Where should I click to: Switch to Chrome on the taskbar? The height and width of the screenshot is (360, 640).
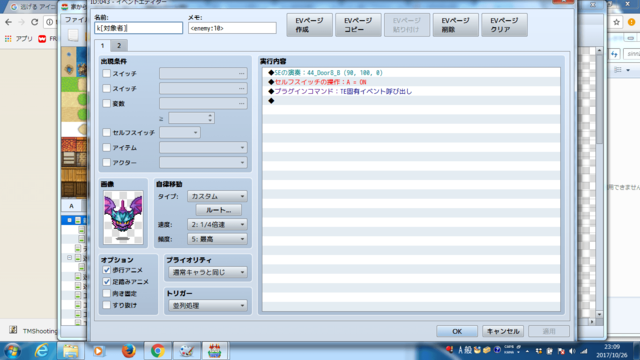(158, 351)
